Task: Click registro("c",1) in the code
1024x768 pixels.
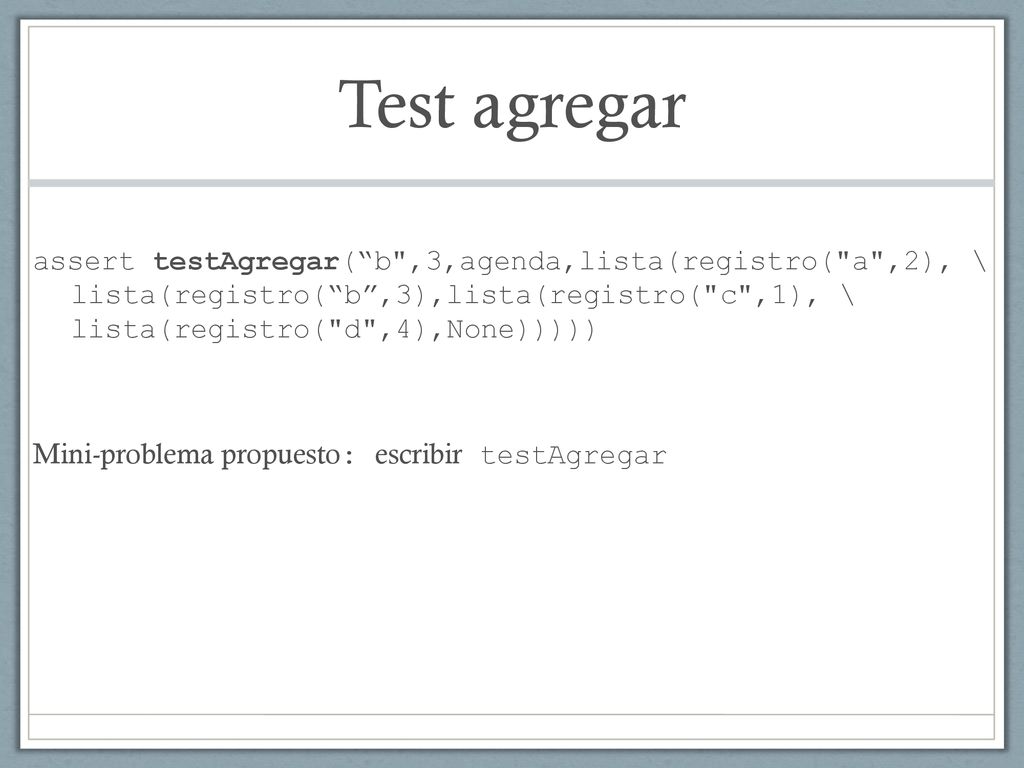Action: 675,296
